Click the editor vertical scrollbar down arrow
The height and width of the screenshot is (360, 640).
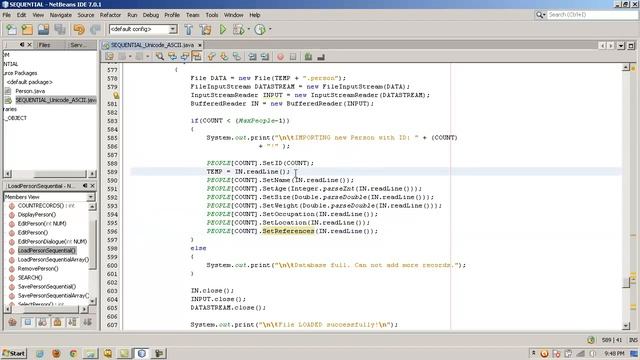[x=626, y=325]
